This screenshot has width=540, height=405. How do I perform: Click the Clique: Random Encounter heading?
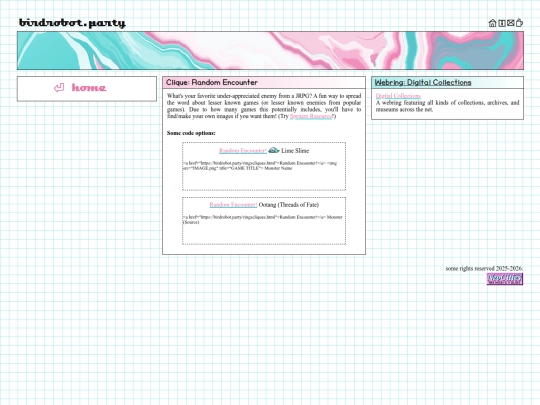211,82
